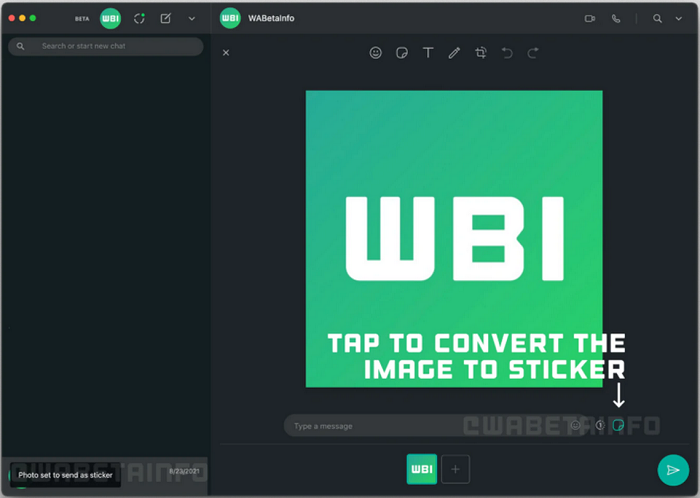Add another image with plus button
The image size is (700, 498).
455,468
